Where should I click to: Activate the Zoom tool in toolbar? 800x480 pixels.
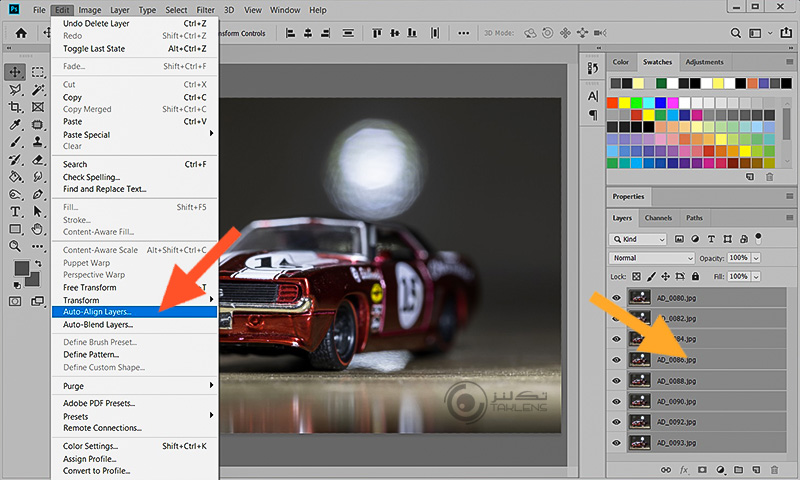[16, 246]
